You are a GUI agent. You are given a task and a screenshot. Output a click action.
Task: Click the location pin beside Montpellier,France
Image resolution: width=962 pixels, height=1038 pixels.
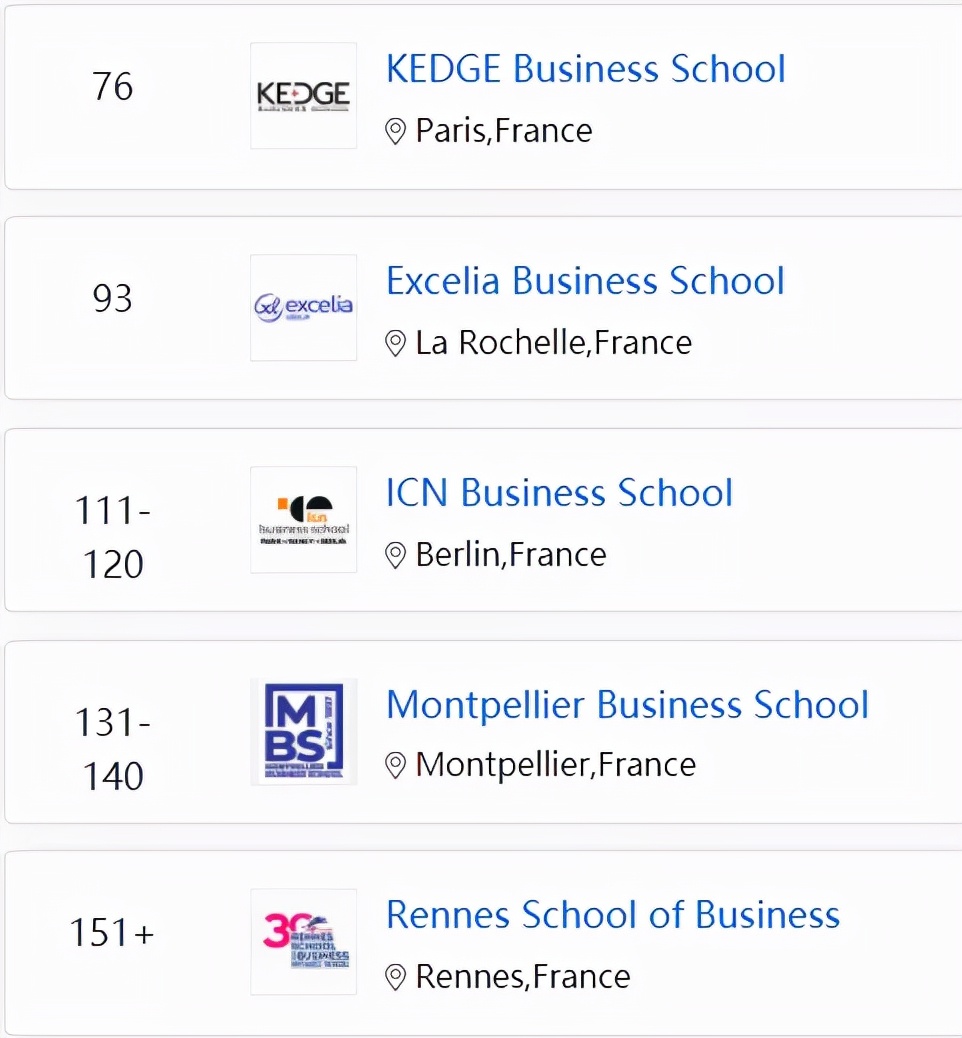pos(396,766)
